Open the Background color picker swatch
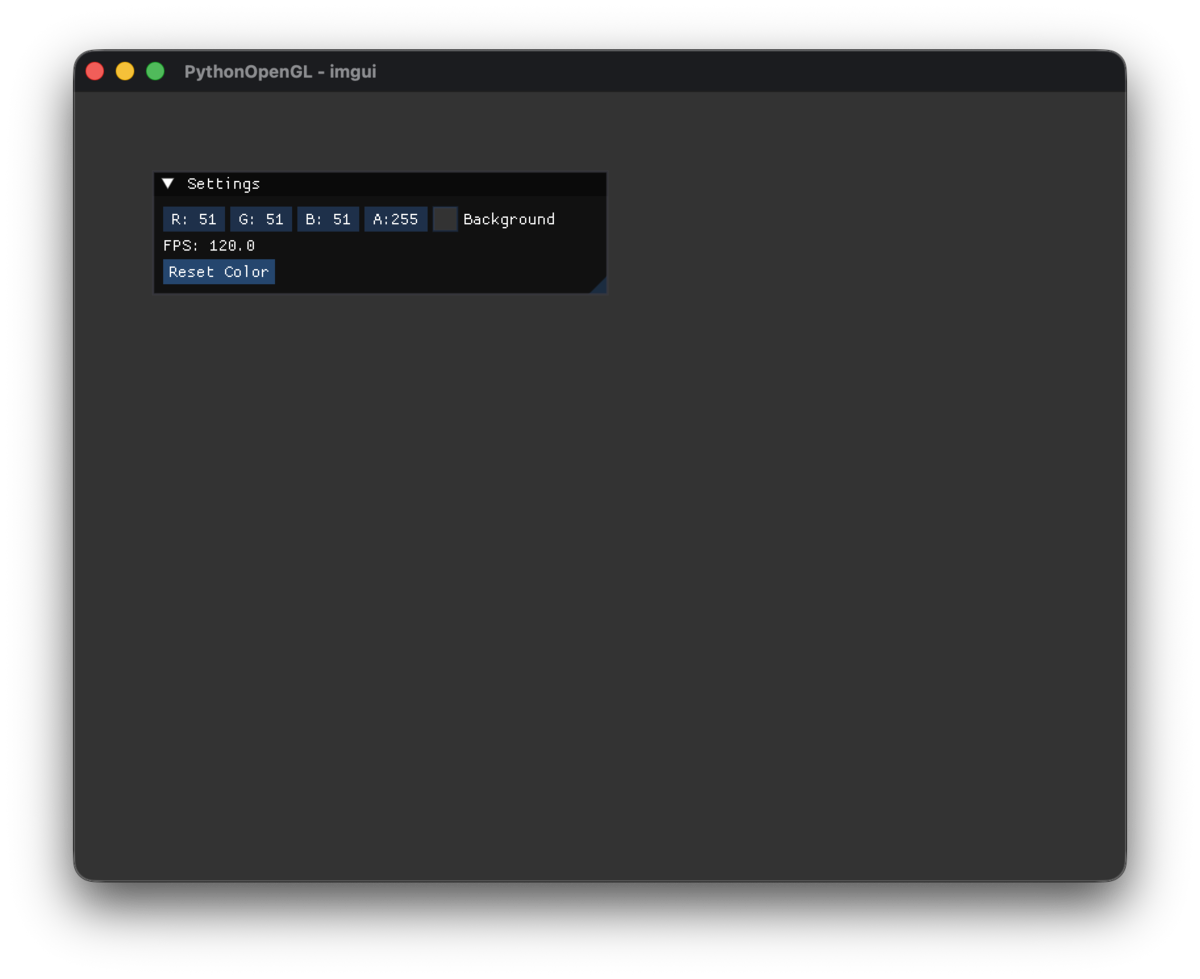This screenshot has height=979, width=1200. tap(444, 218)
